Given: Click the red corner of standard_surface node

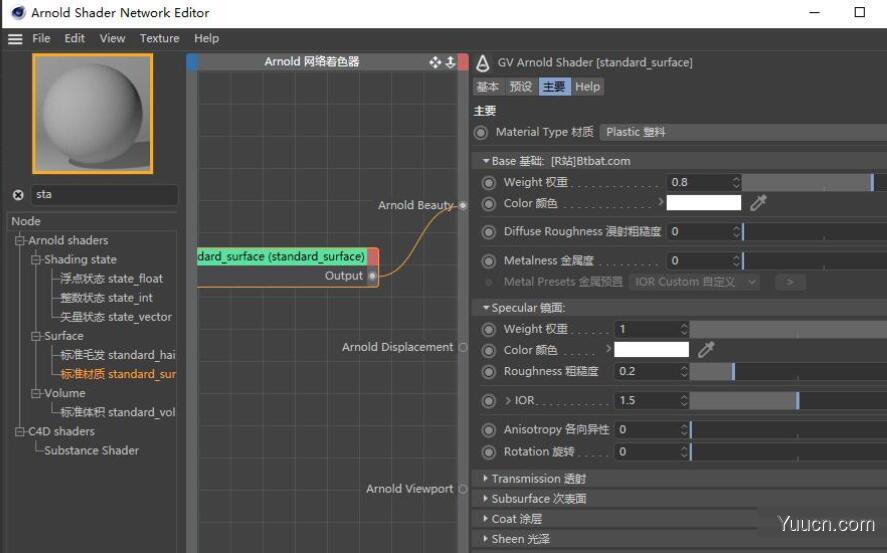Looking at the screenshot, I should (x=373, y=256).
